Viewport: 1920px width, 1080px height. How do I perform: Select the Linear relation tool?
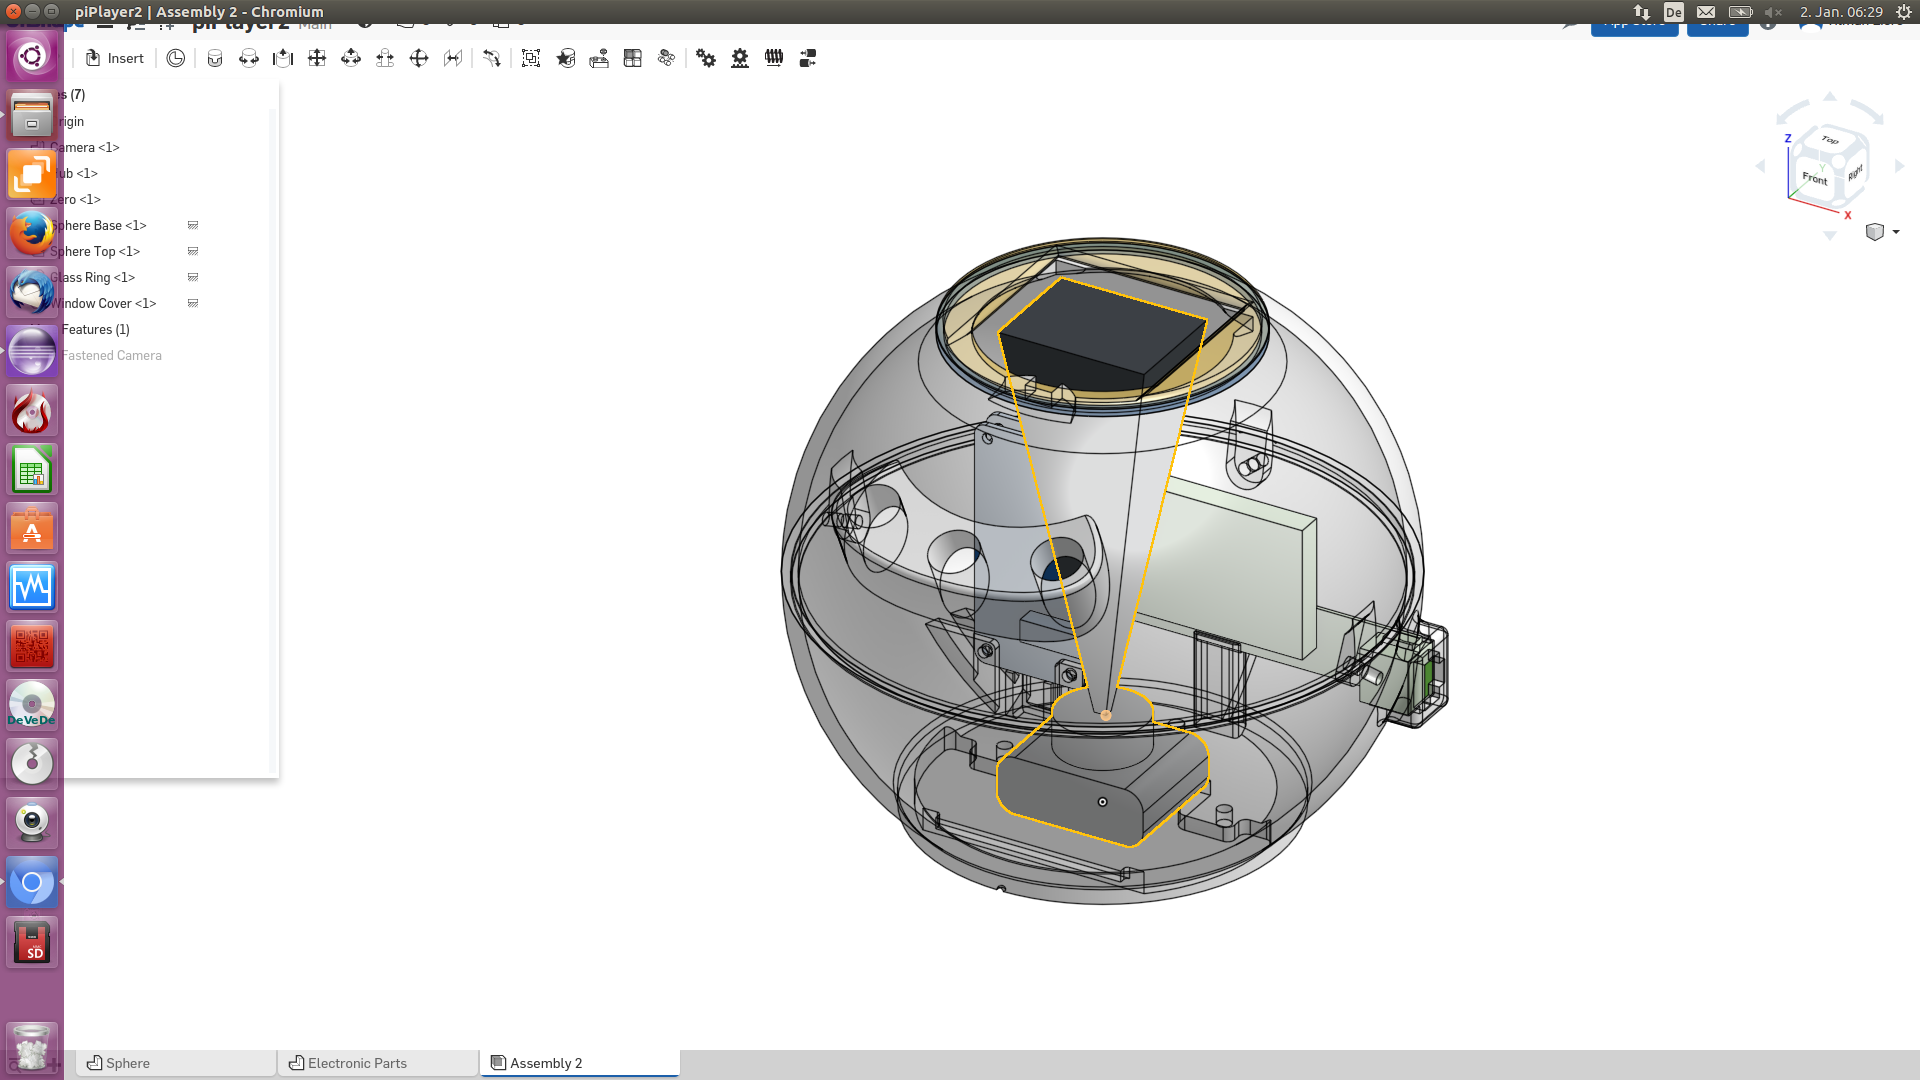pyautogui.click(x=808, y=58)
